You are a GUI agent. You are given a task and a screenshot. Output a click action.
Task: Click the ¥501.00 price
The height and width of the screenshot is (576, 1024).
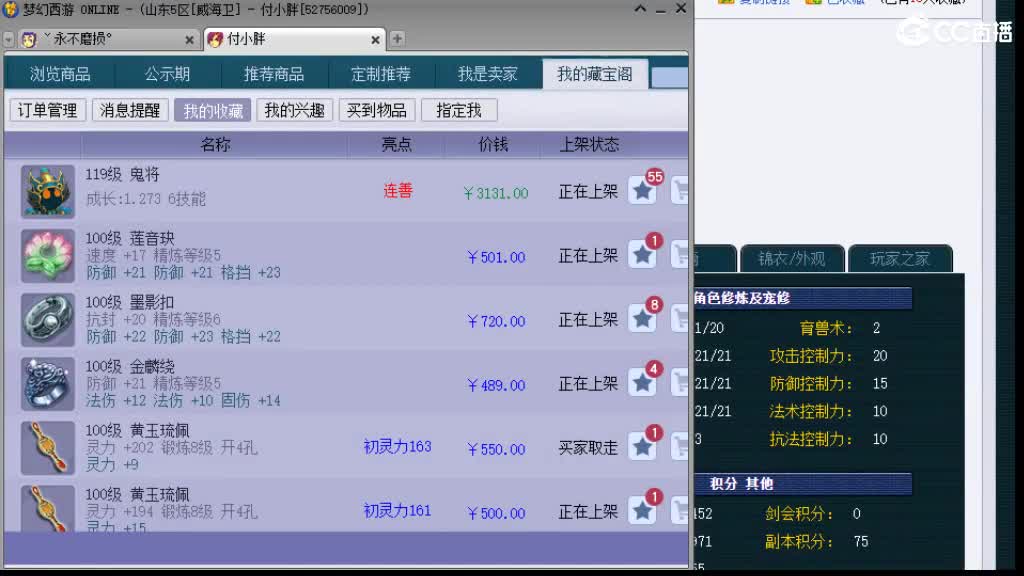(496, 257)
